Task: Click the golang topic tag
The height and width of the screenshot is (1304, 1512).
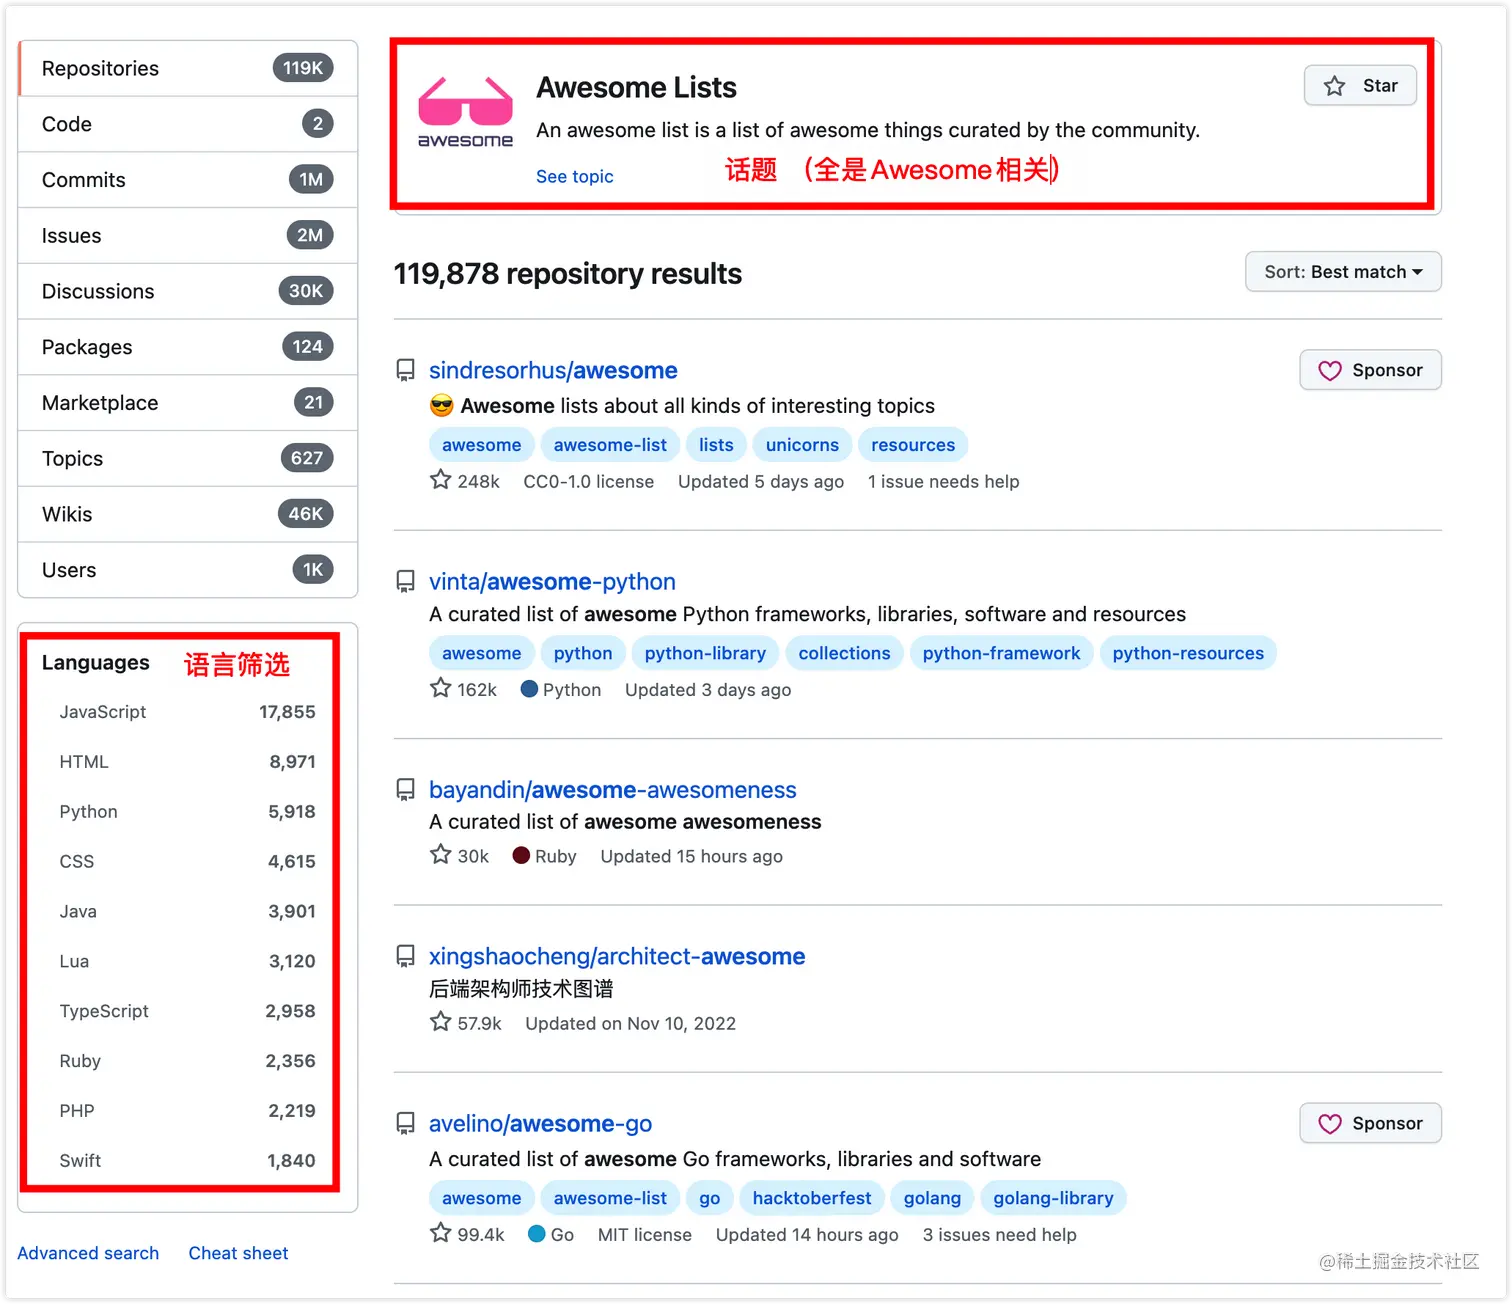Action: coord(932,1198)
